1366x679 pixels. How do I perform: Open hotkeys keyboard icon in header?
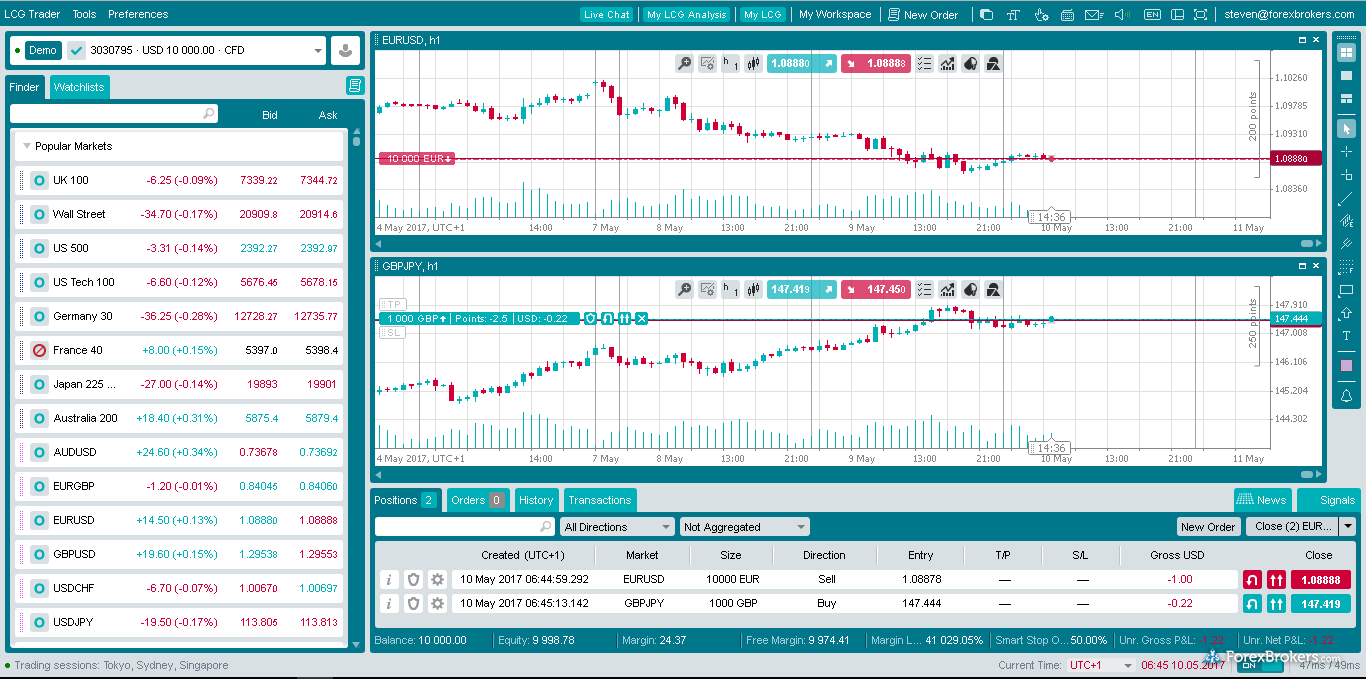(x=1067, y=14)
